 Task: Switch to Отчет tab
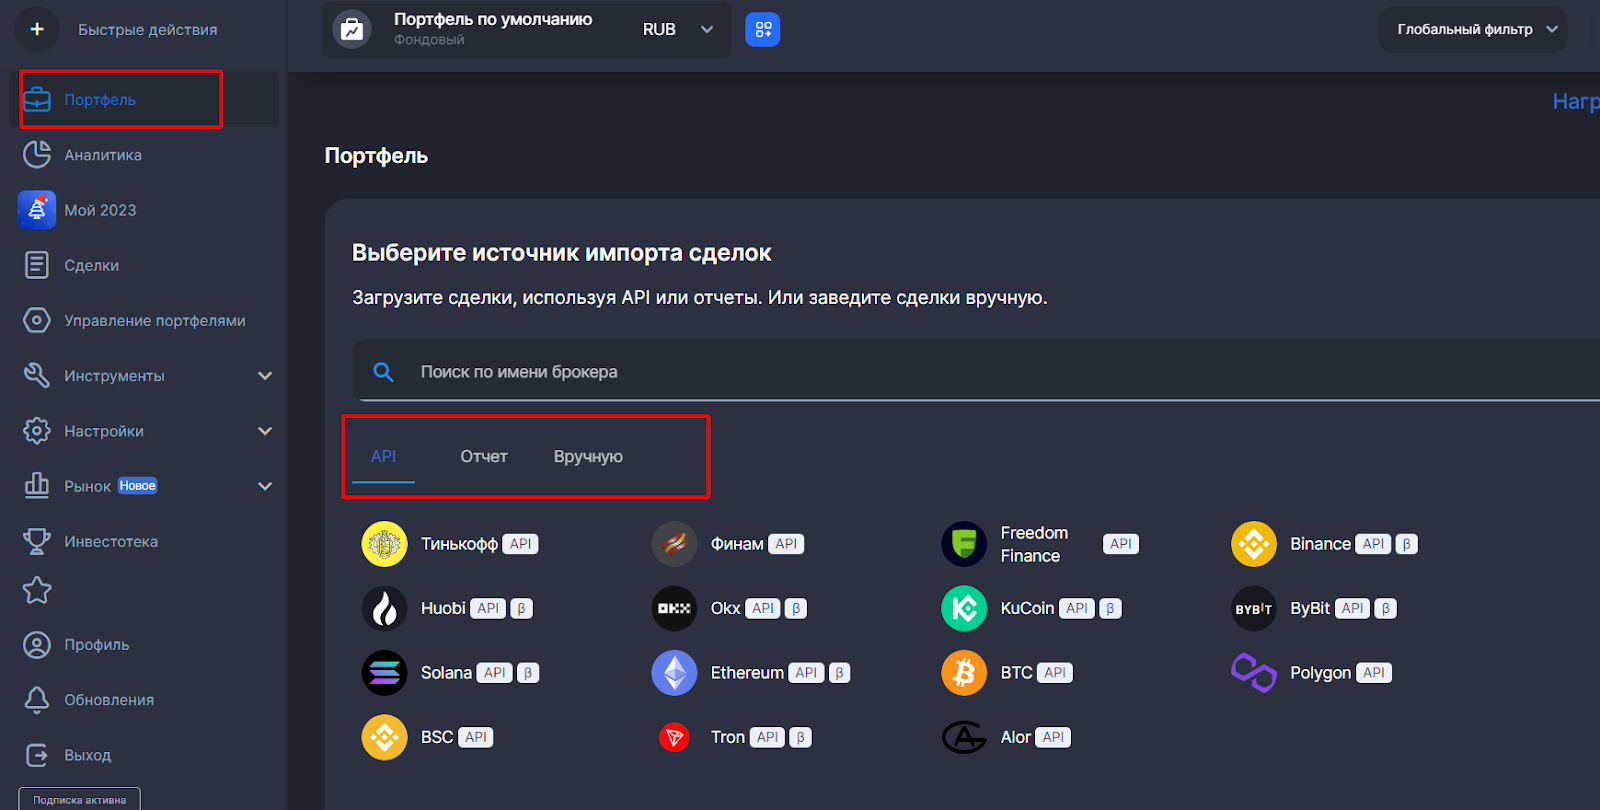[484, 456]
